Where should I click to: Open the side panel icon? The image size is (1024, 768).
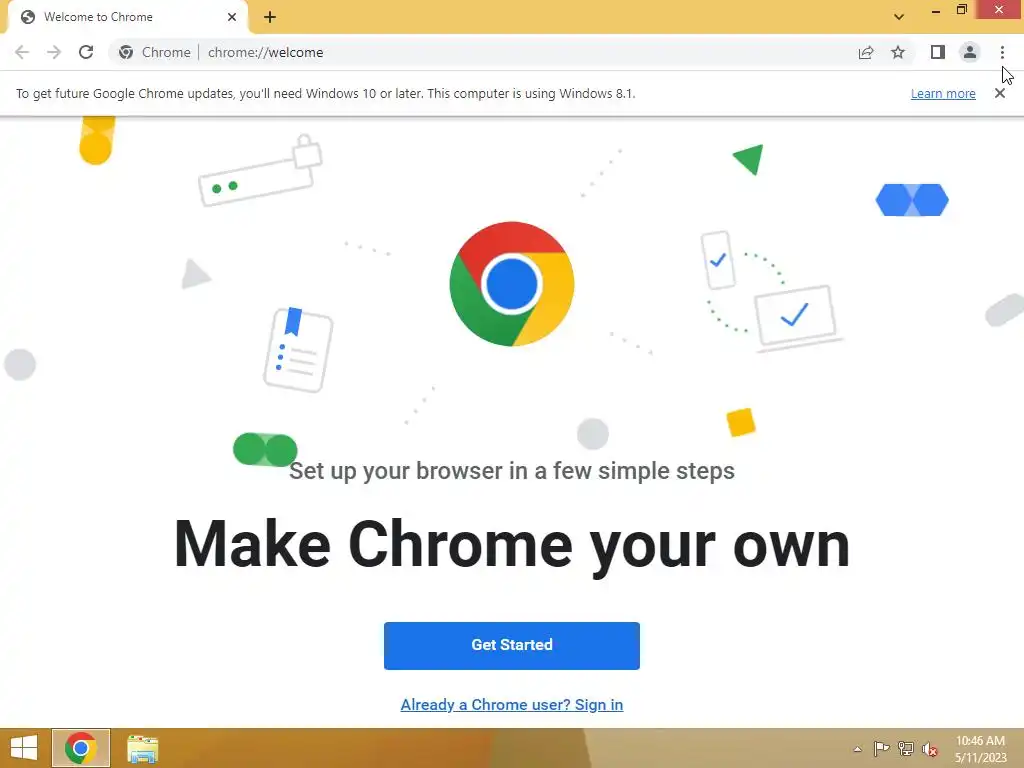click(938, 52)
